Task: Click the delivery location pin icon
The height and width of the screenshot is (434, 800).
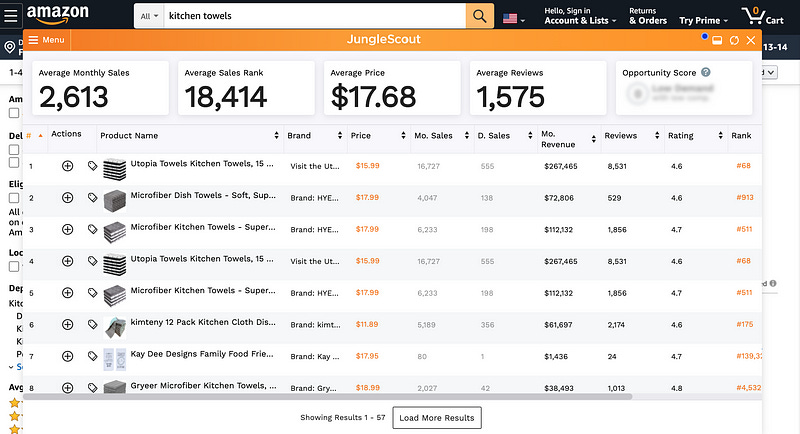Action: point(10,47)
